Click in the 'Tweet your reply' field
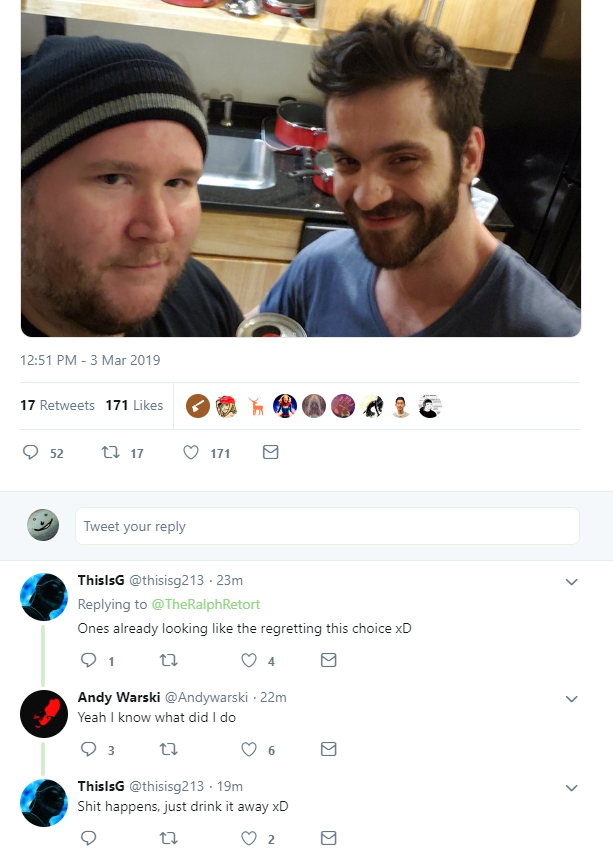This screenshot has width=613, height=855. coord(327,526)
